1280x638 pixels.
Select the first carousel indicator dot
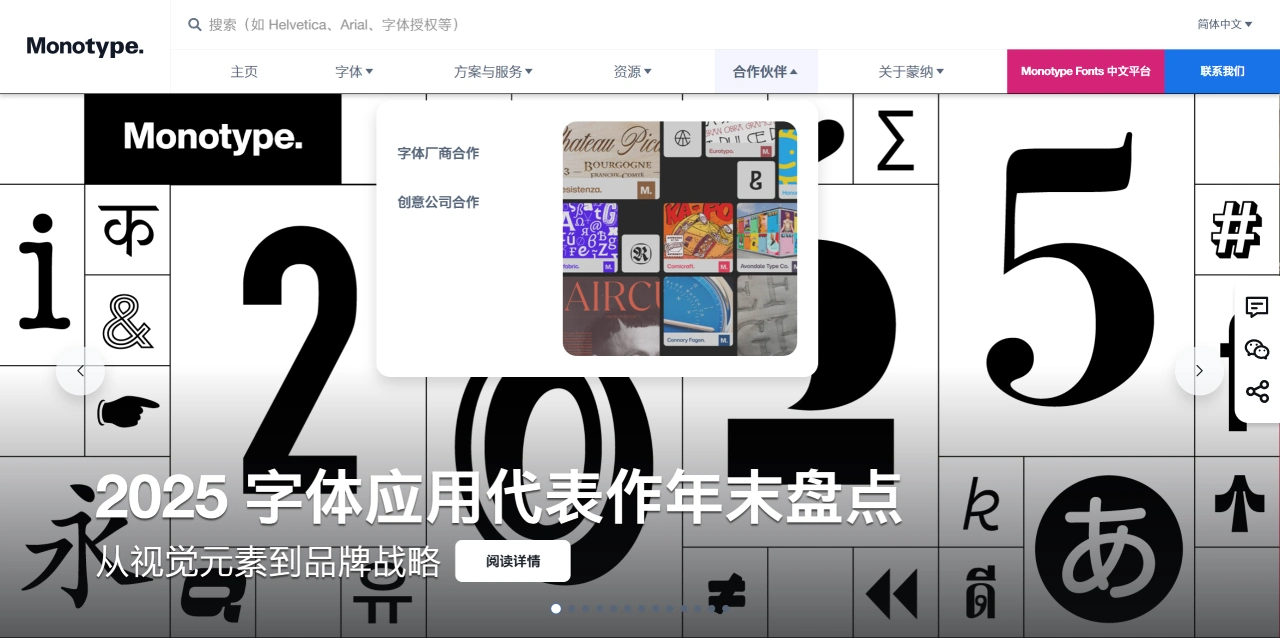point(556,608)
